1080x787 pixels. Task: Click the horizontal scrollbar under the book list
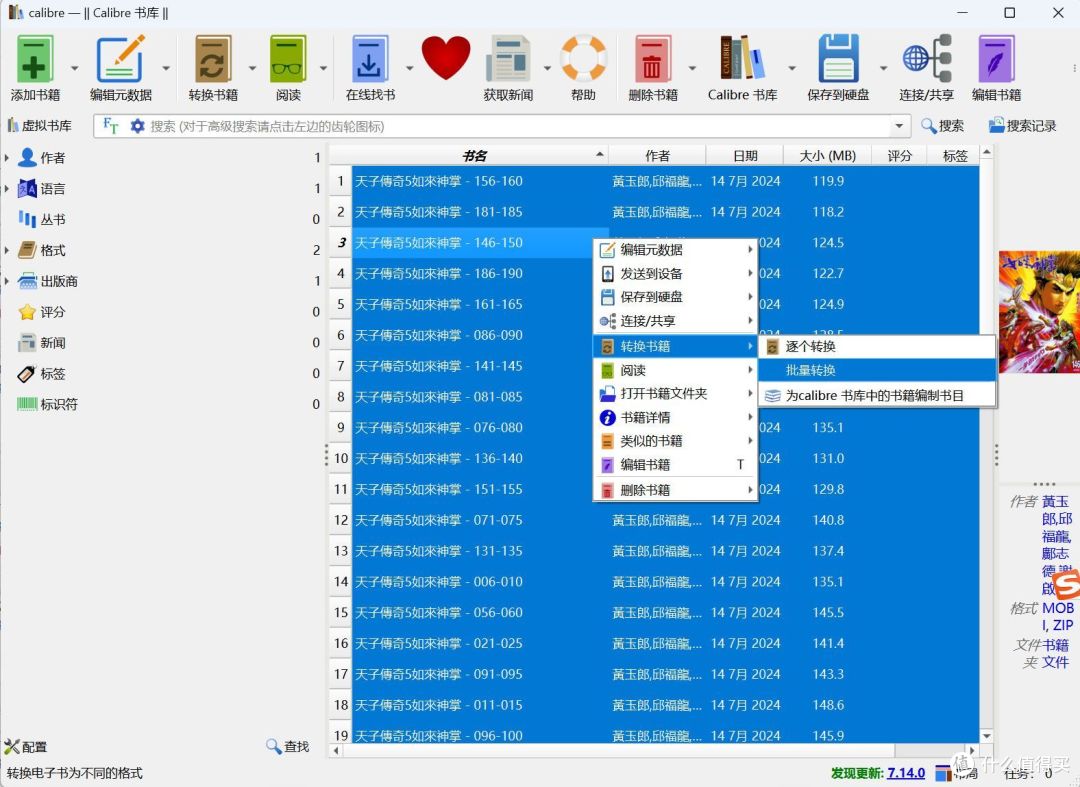coord(653,751)
